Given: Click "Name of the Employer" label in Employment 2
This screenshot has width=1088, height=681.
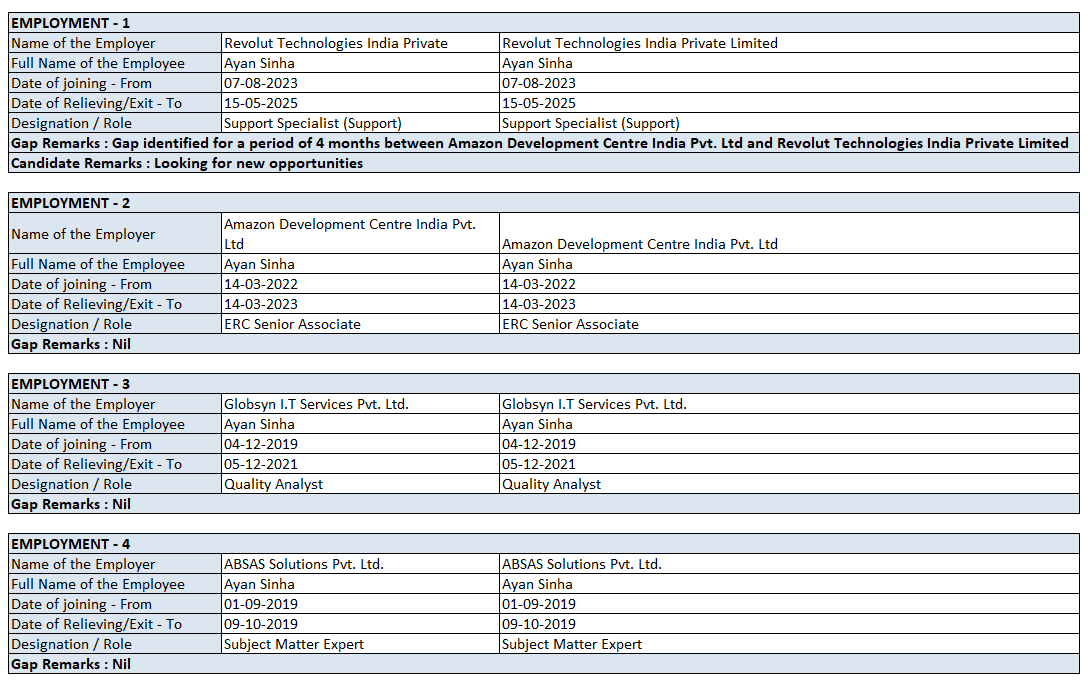Looking at the screenshot, I should (84, 234).
